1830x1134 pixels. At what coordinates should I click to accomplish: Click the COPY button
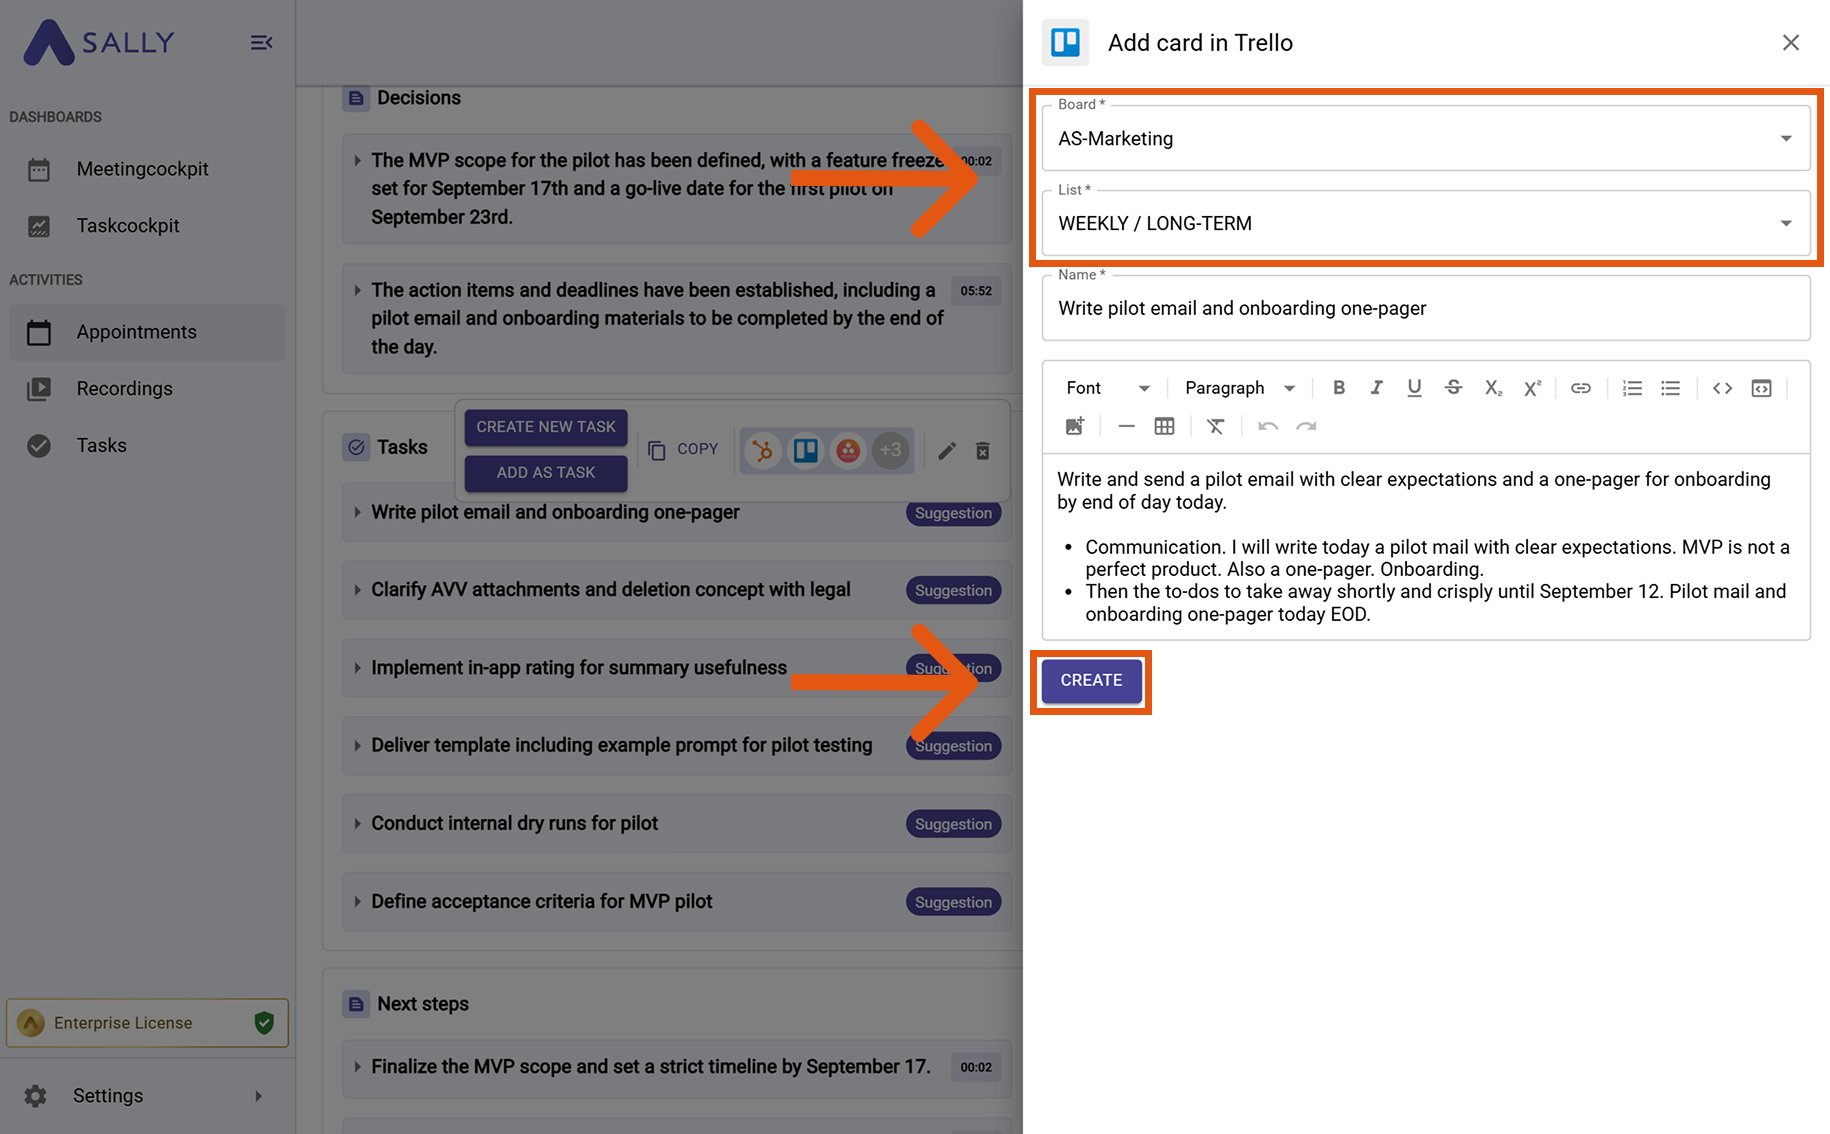pyautogui.click(x=683, y=450)
